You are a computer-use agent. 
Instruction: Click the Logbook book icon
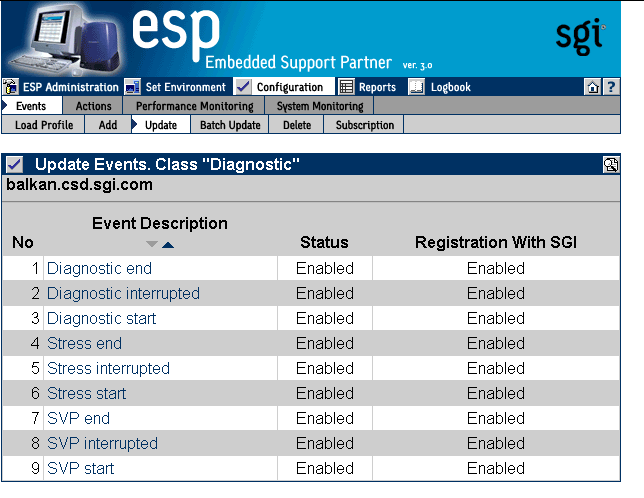(416, 87)
